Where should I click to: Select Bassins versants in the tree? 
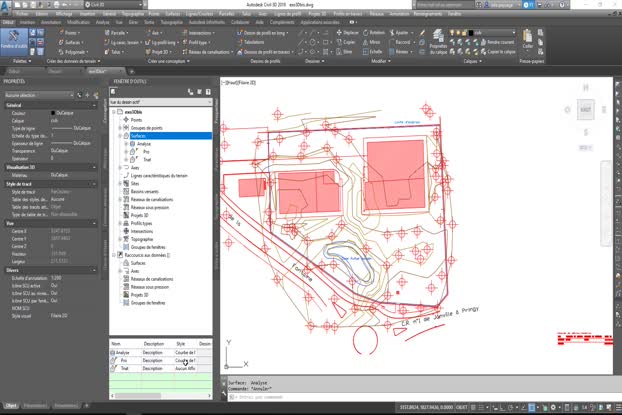point(144,191)
